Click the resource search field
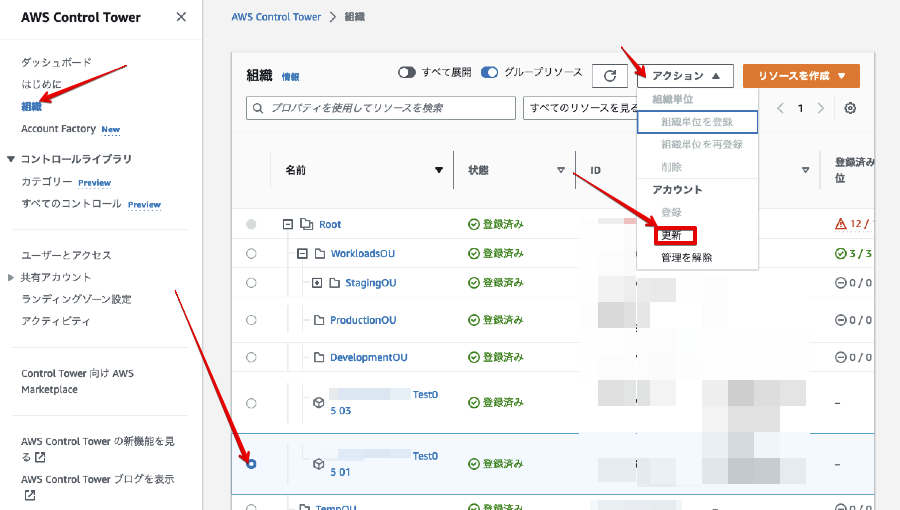This screenshot has width=900, height=510. coord(381,108)
